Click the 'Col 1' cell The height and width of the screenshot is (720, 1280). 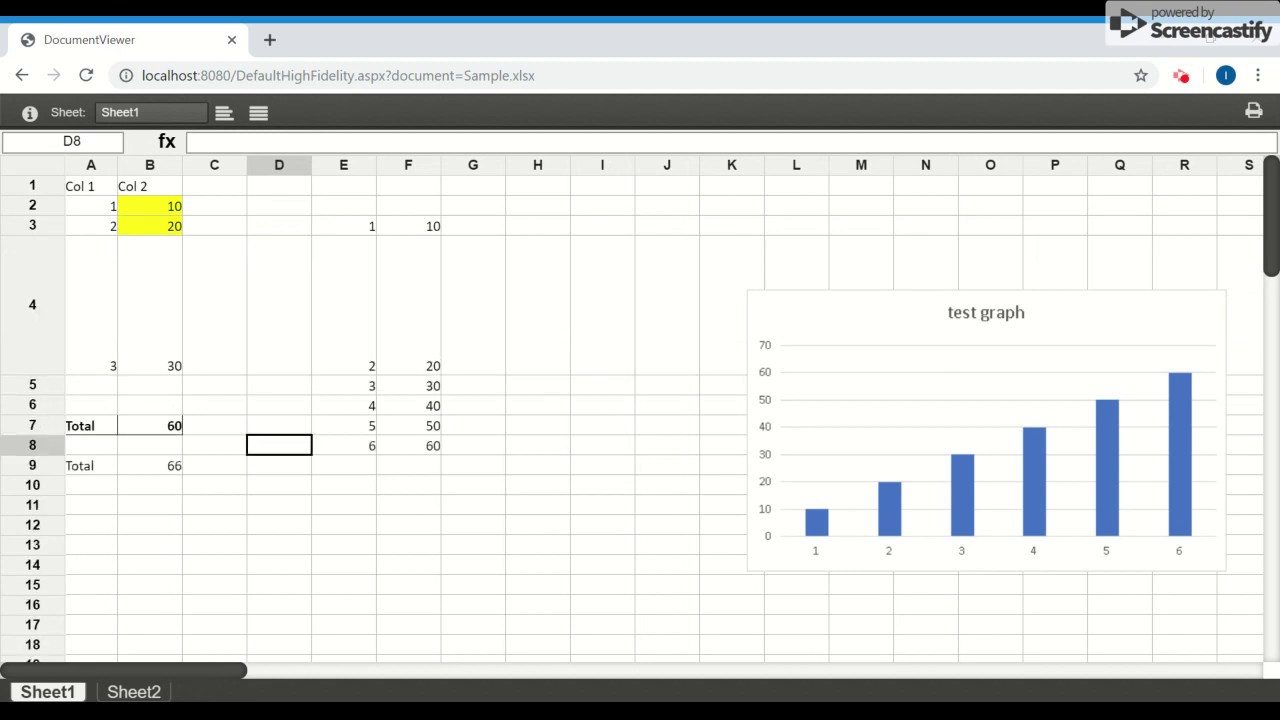click(91, 186)
